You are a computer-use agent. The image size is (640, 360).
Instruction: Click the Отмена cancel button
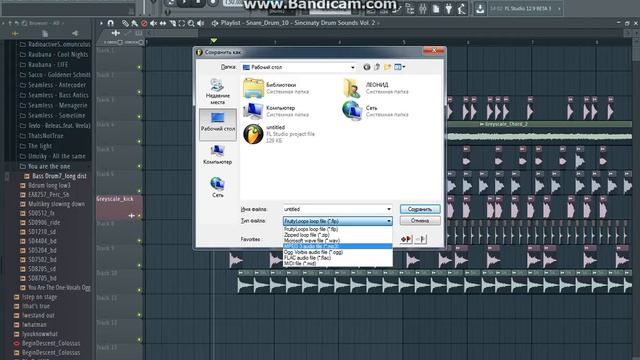click(x=420, y=221)
